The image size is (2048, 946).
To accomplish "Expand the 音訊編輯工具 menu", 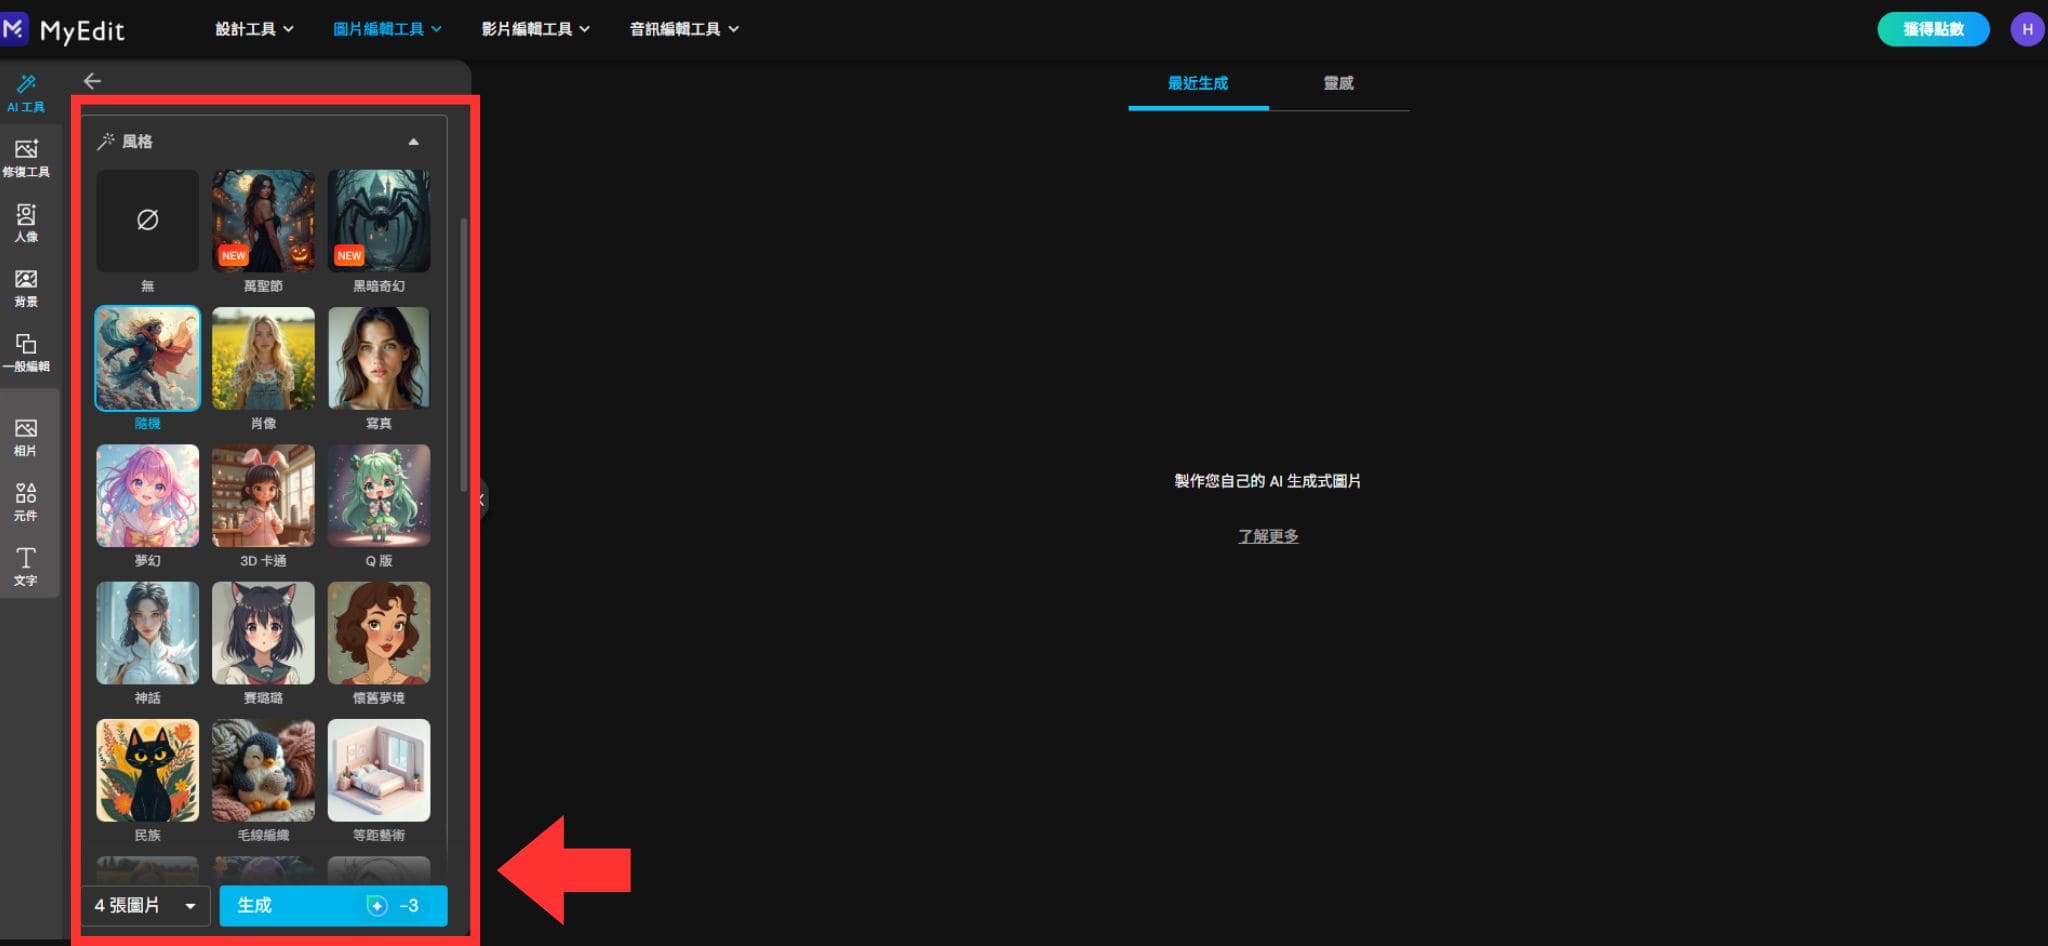I will tap(684, 29).
